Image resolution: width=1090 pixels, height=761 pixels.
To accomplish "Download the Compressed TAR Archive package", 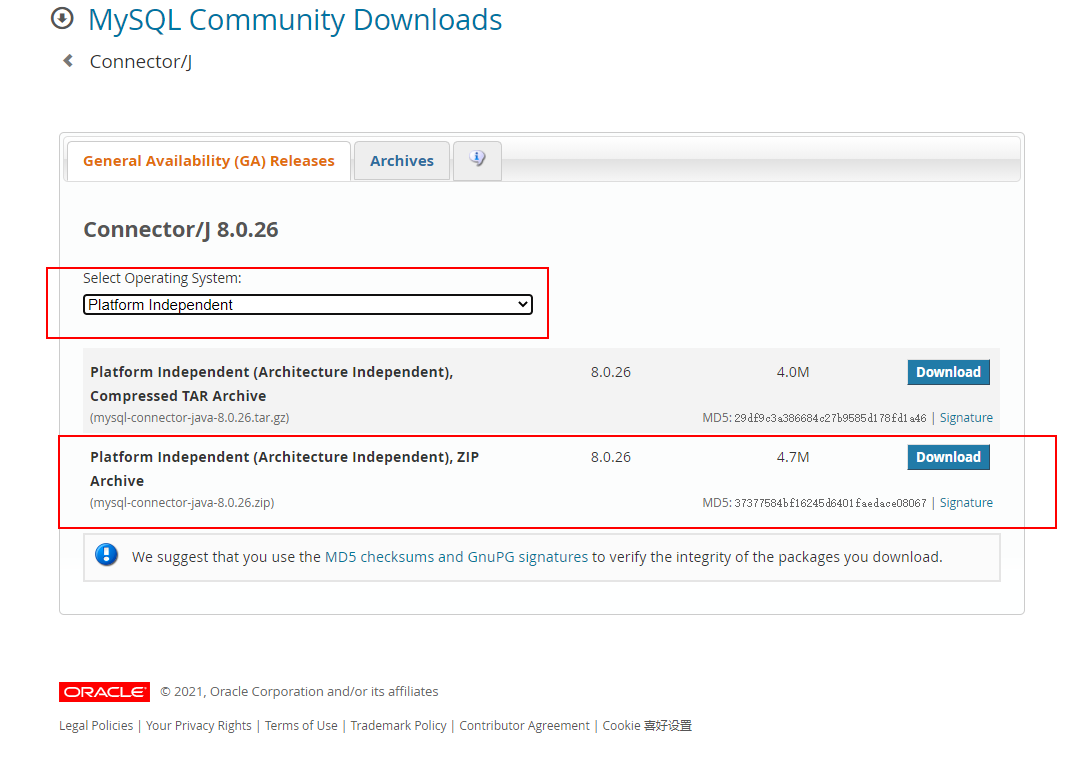I will point(948,372).
